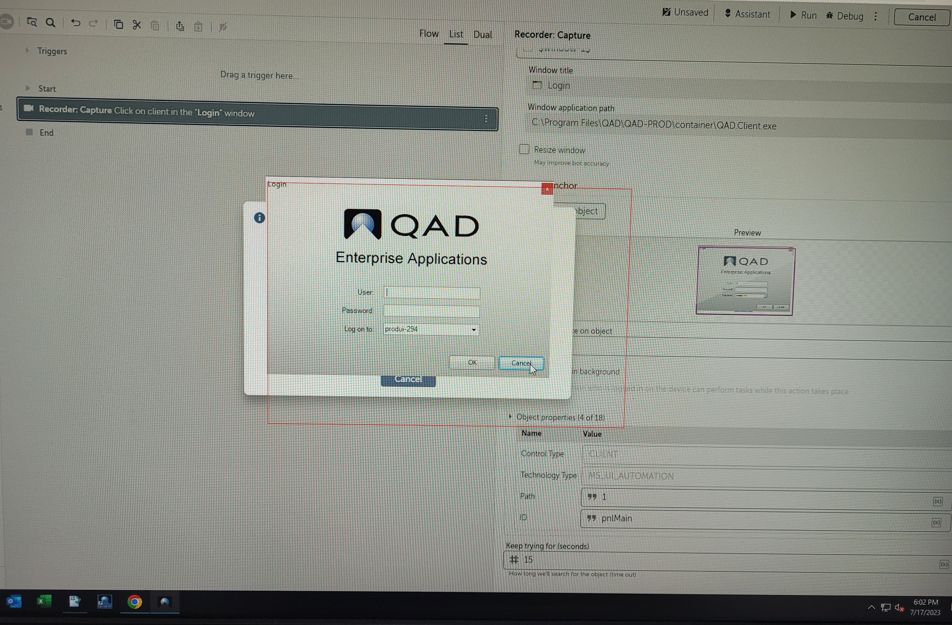Open Google Chrome from the taskbar

[134, 602]
